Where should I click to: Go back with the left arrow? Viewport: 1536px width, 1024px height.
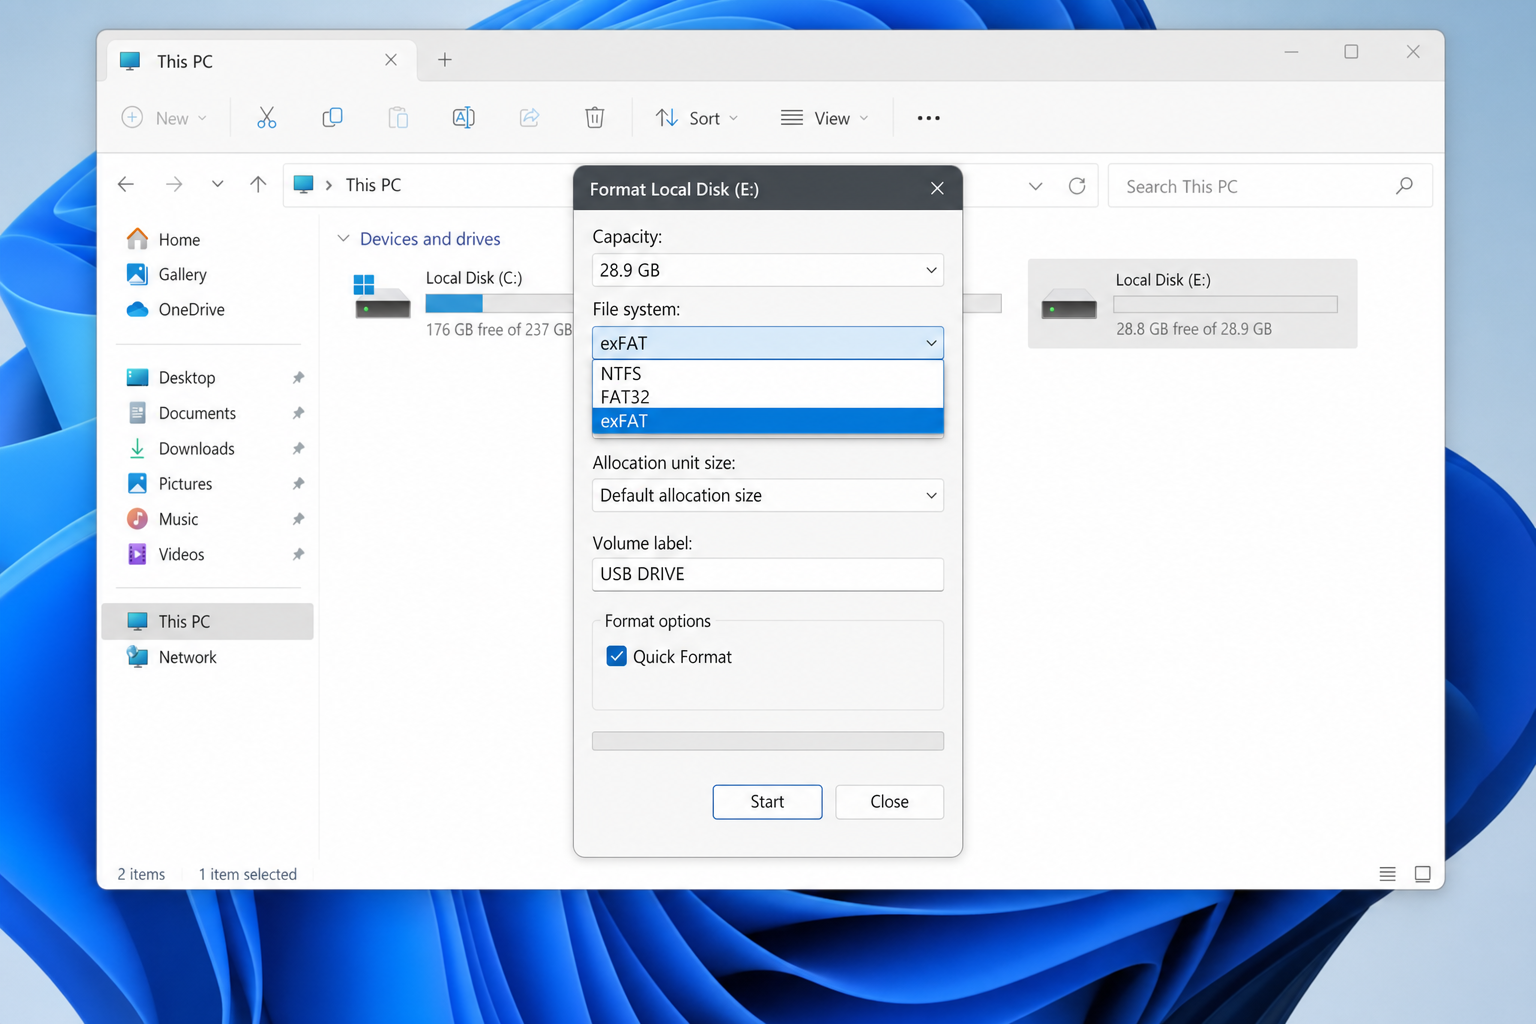coord(126,184)
